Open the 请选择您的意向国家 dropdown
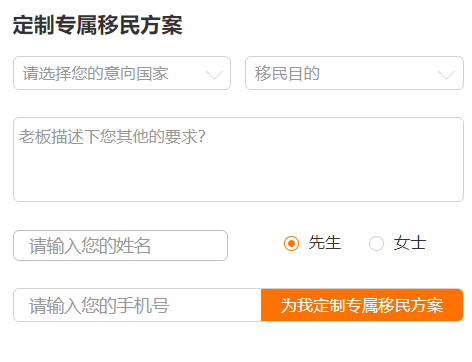 click(x=122, y=73)
